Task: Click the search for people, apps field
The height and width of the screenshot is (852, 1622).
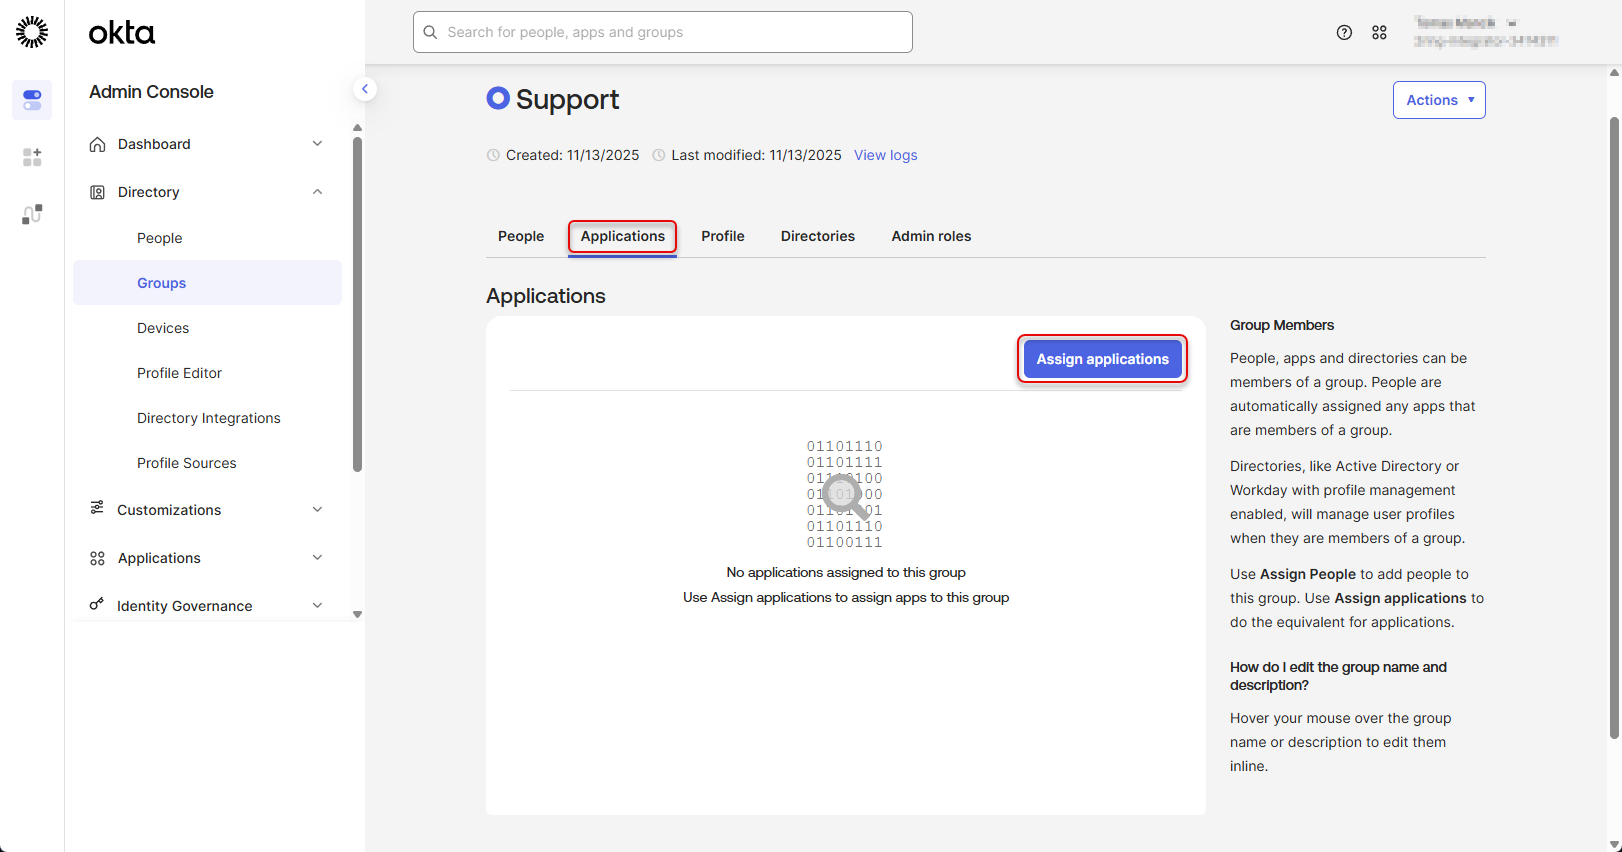Action: (x=662, y=32)
